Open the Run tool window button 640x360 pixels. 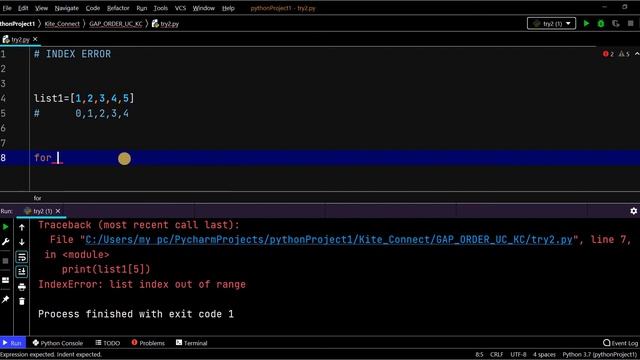pyautogui.click(x=12, y=343)
